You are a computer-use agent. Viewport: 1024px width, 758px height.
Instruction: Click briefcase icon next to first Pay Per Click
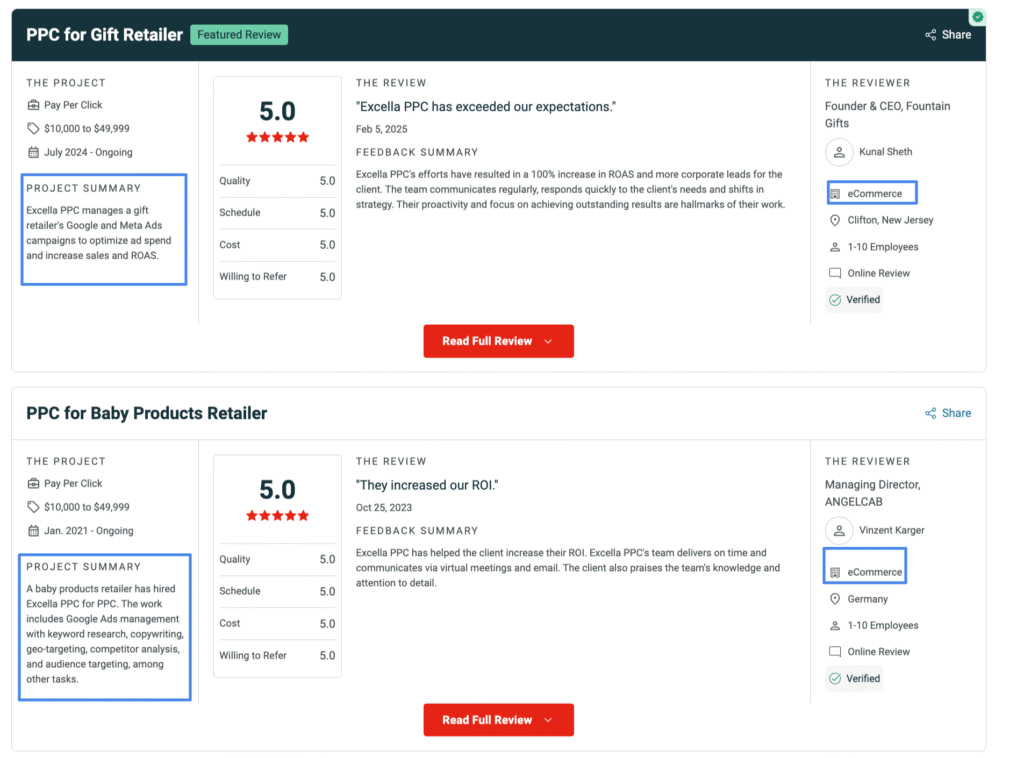click(33, 105)
